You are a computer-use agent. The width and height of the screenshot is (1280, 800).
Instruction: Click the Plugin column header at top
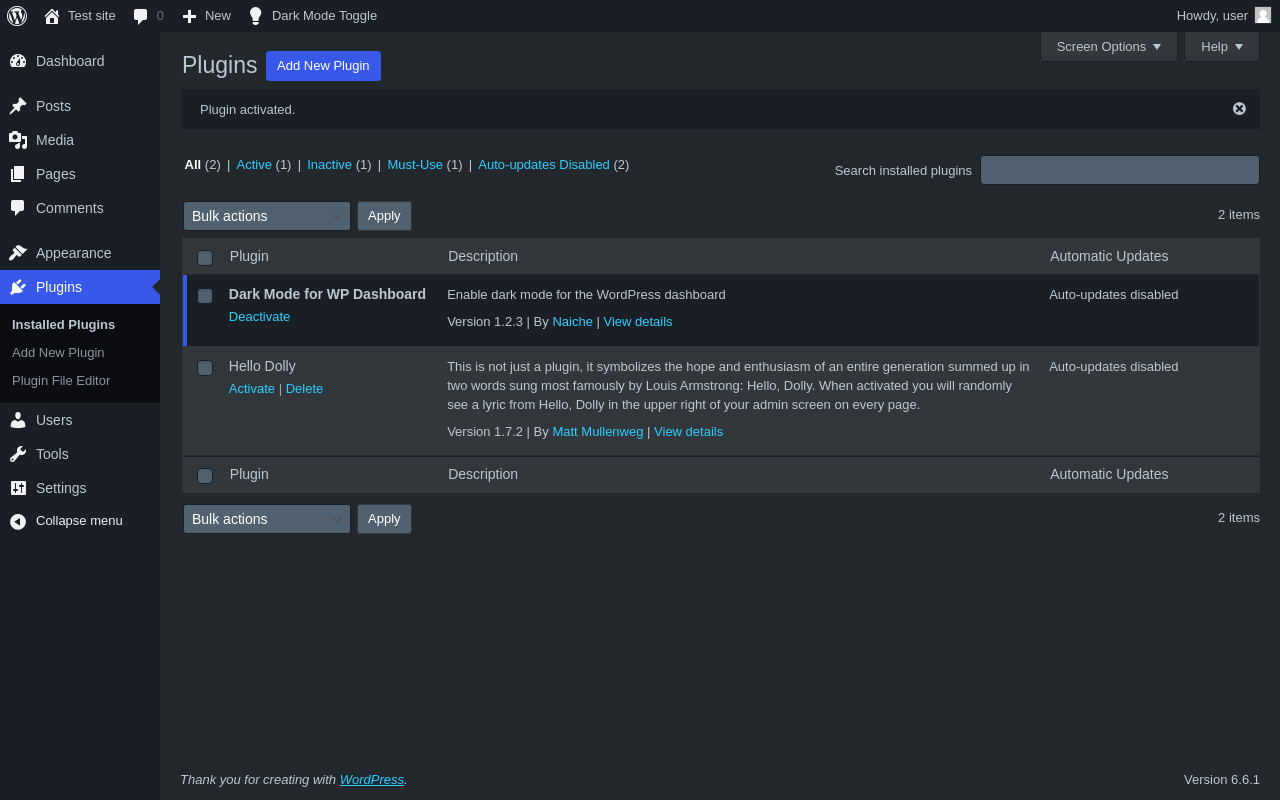tap(249, 256)
